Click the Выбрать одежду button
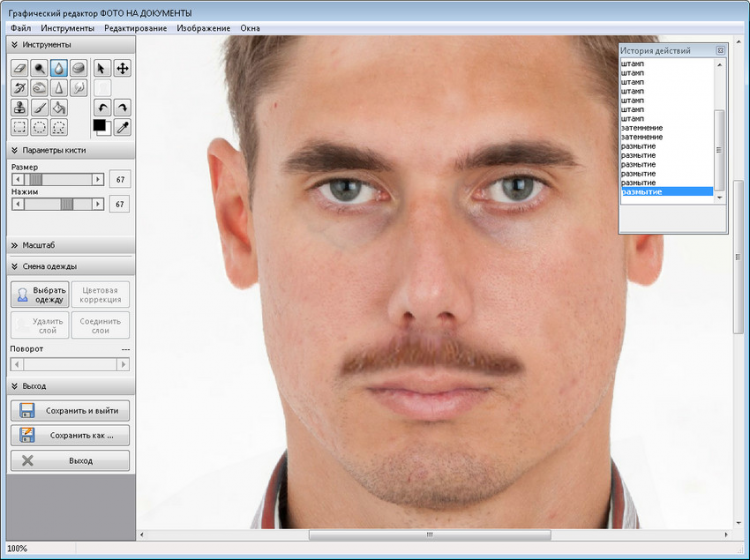750x560 pixels. tap(40, 295)
